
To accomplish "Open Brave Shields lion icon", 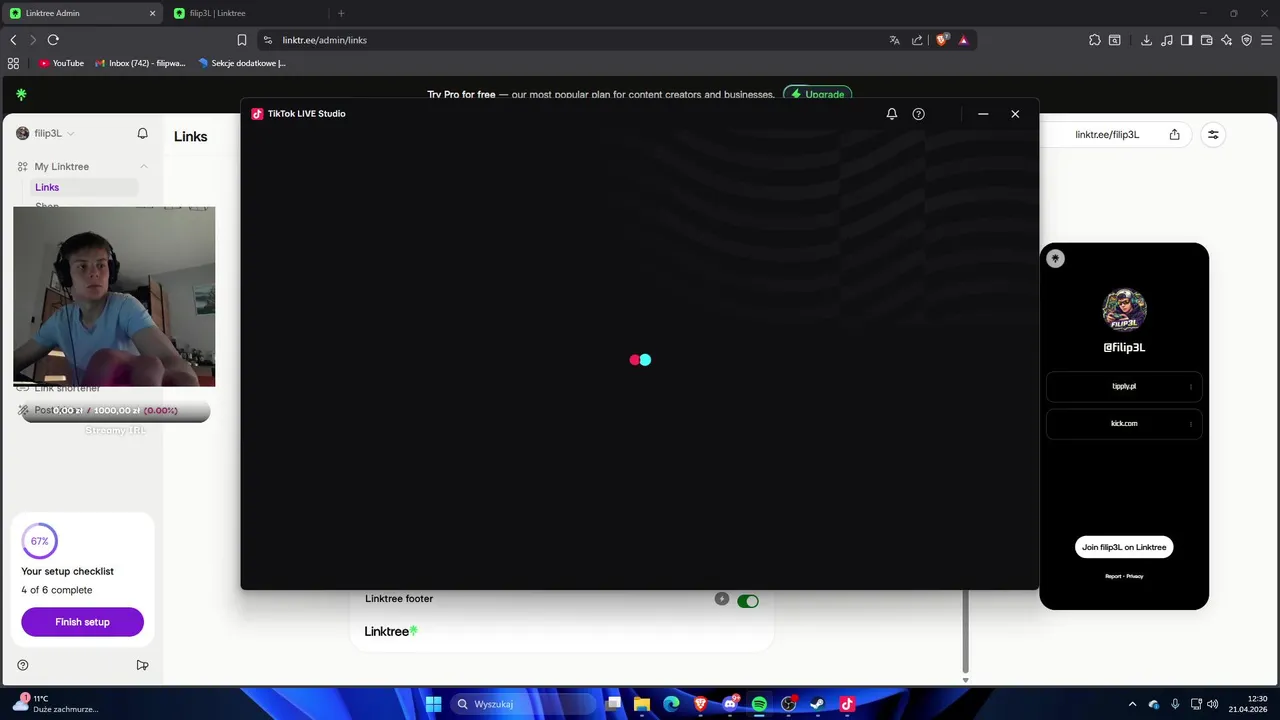I will 942,40.
